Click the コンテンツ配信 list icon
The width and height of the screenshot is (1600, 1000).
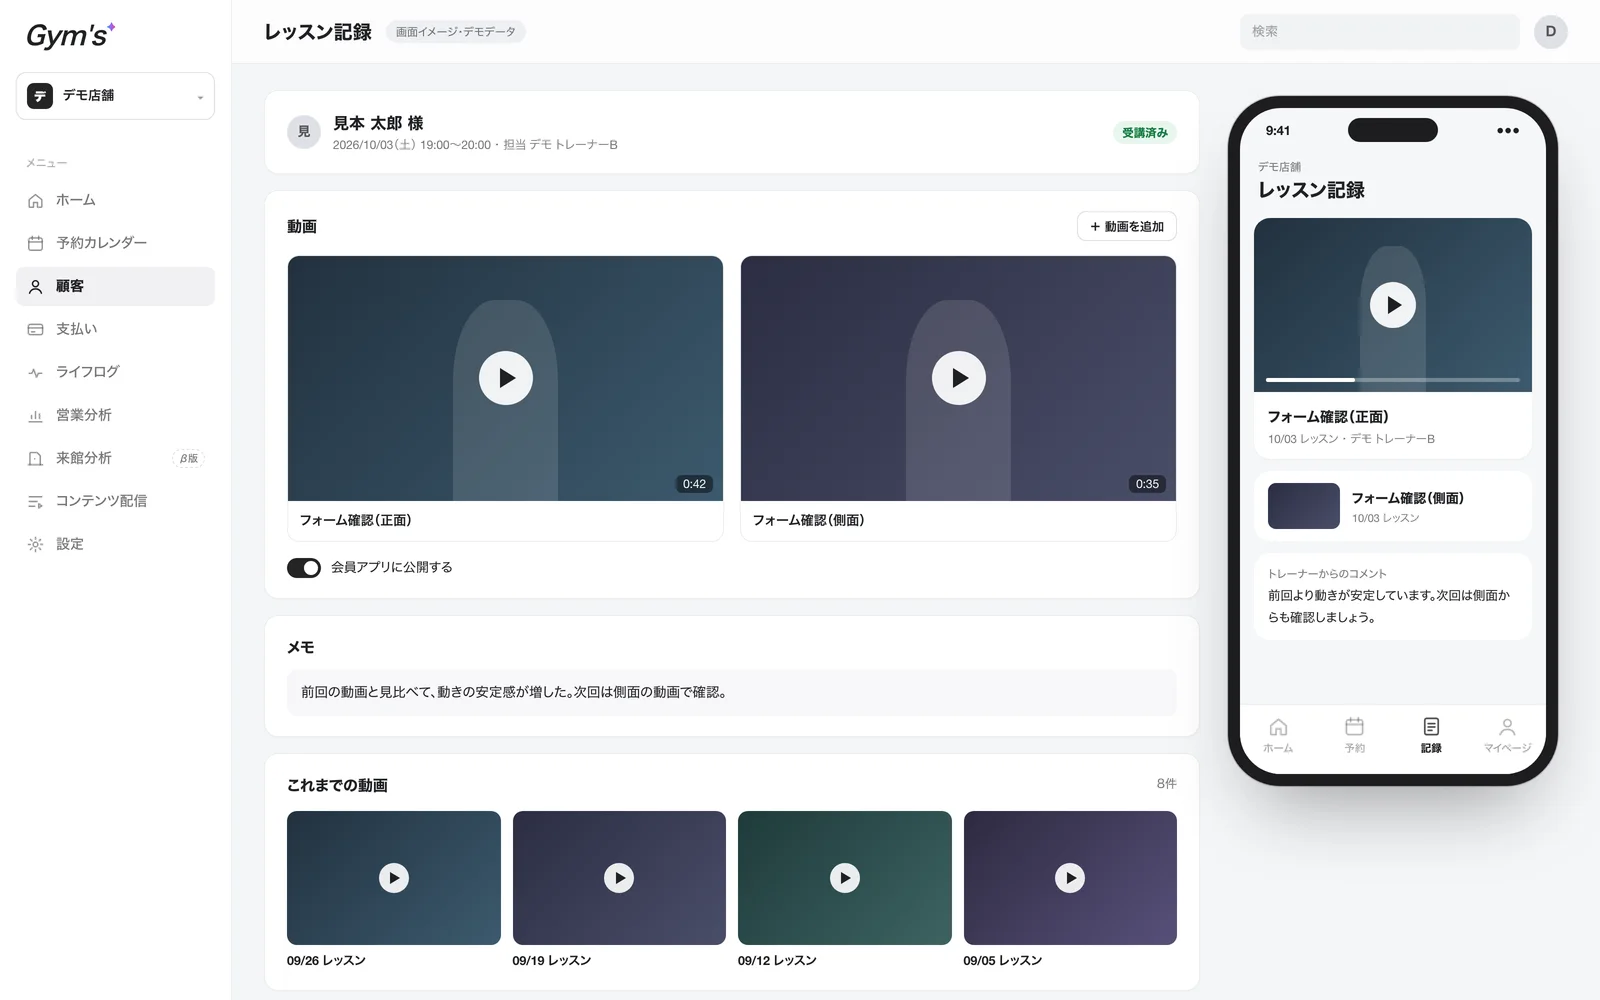36,501
